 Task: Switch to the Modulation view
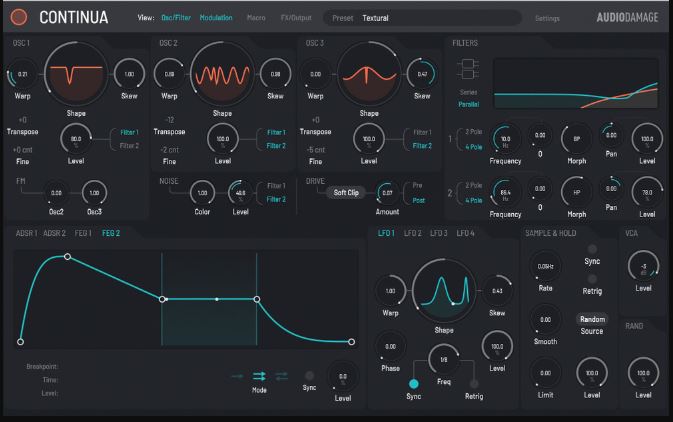[216, 18]
